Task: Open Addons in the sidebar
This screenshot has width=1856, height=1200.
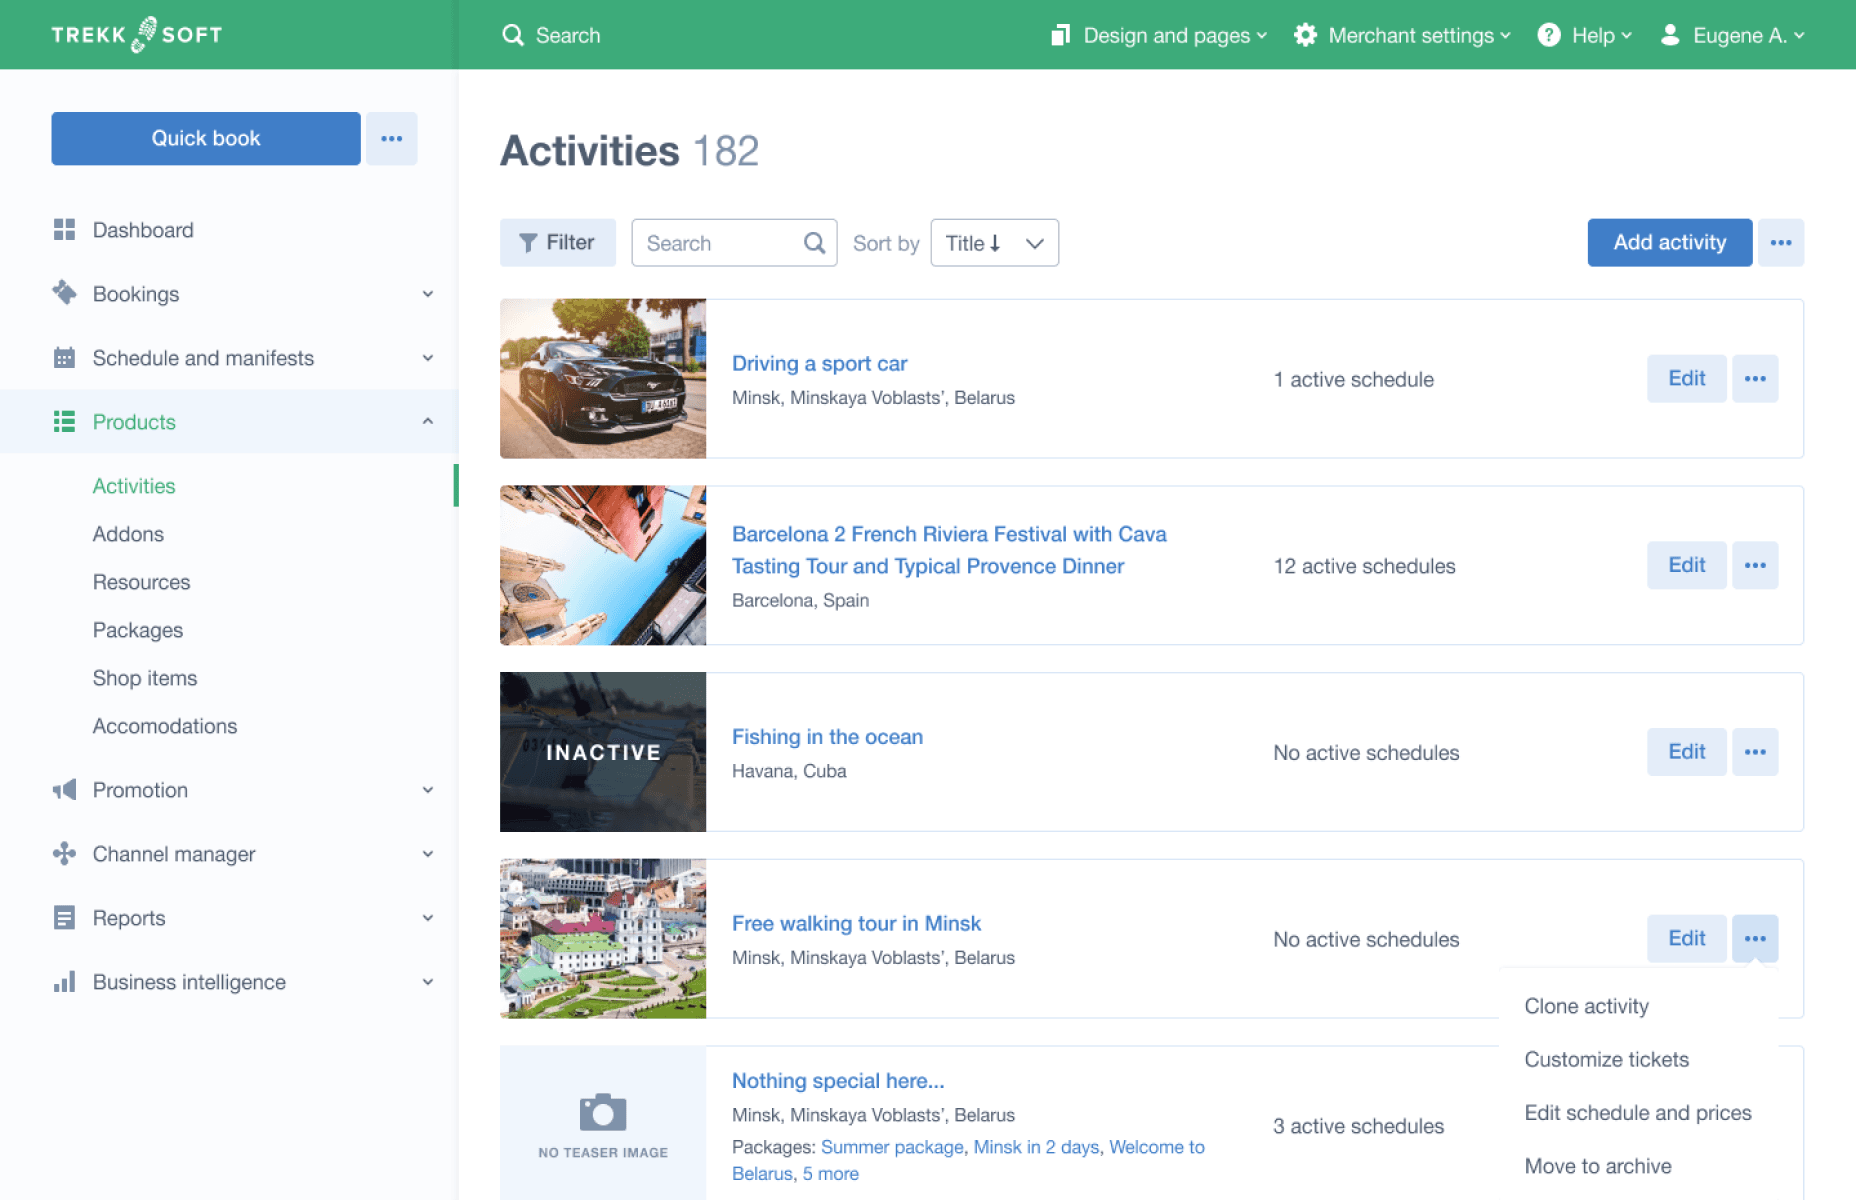Action: [128, 534]
